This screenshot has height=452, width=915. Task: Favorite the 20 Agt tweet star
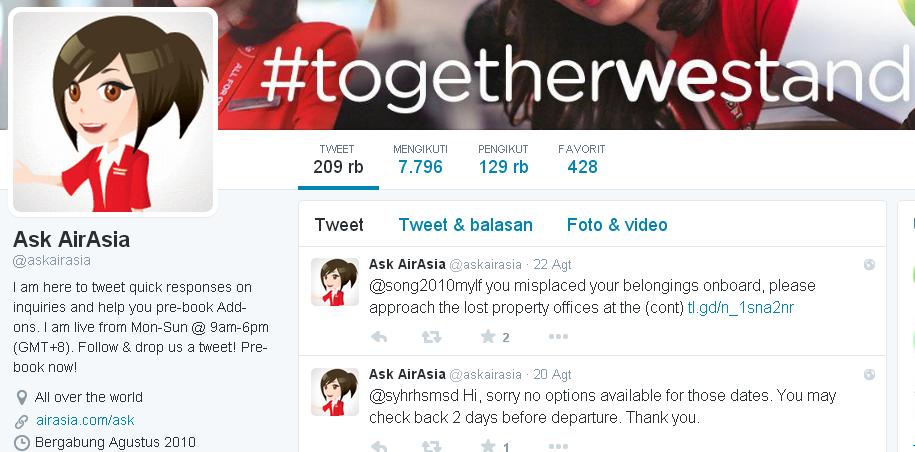pyautogui.click(x=488, y=447)
